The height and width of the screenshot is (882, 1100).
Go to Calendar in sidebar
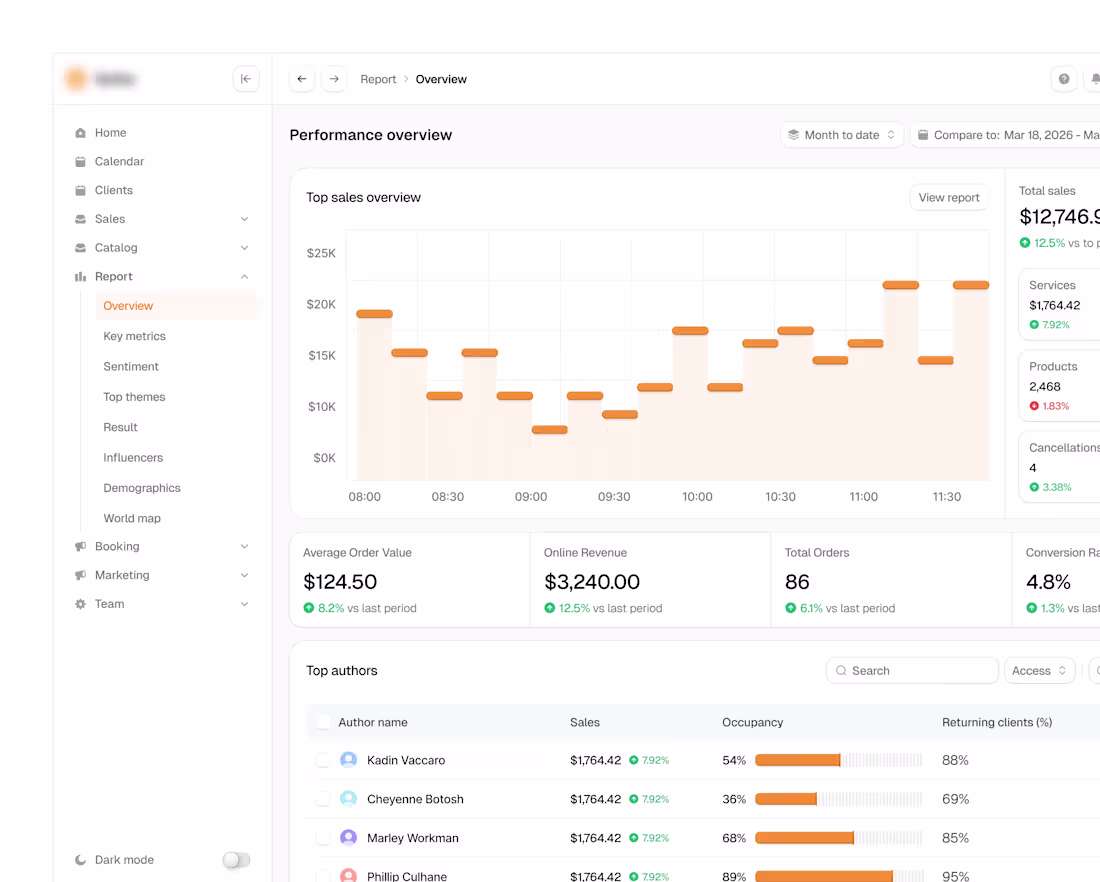[x=119, y=161]
